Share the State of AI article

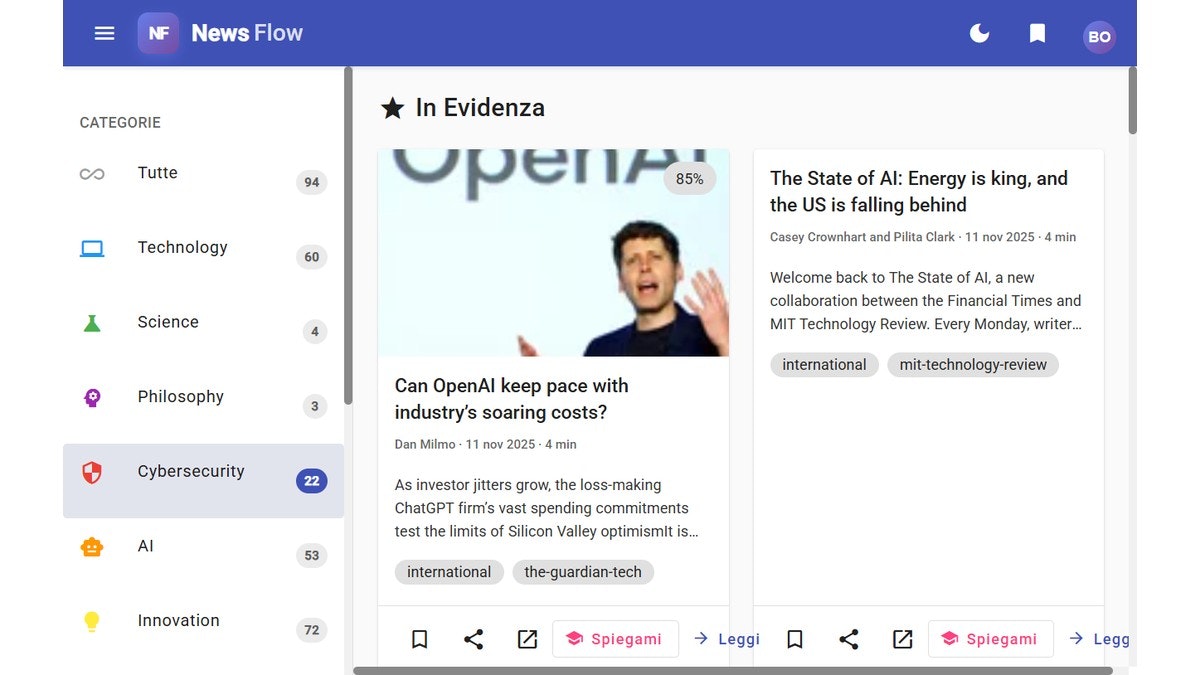tap(848, 639)
